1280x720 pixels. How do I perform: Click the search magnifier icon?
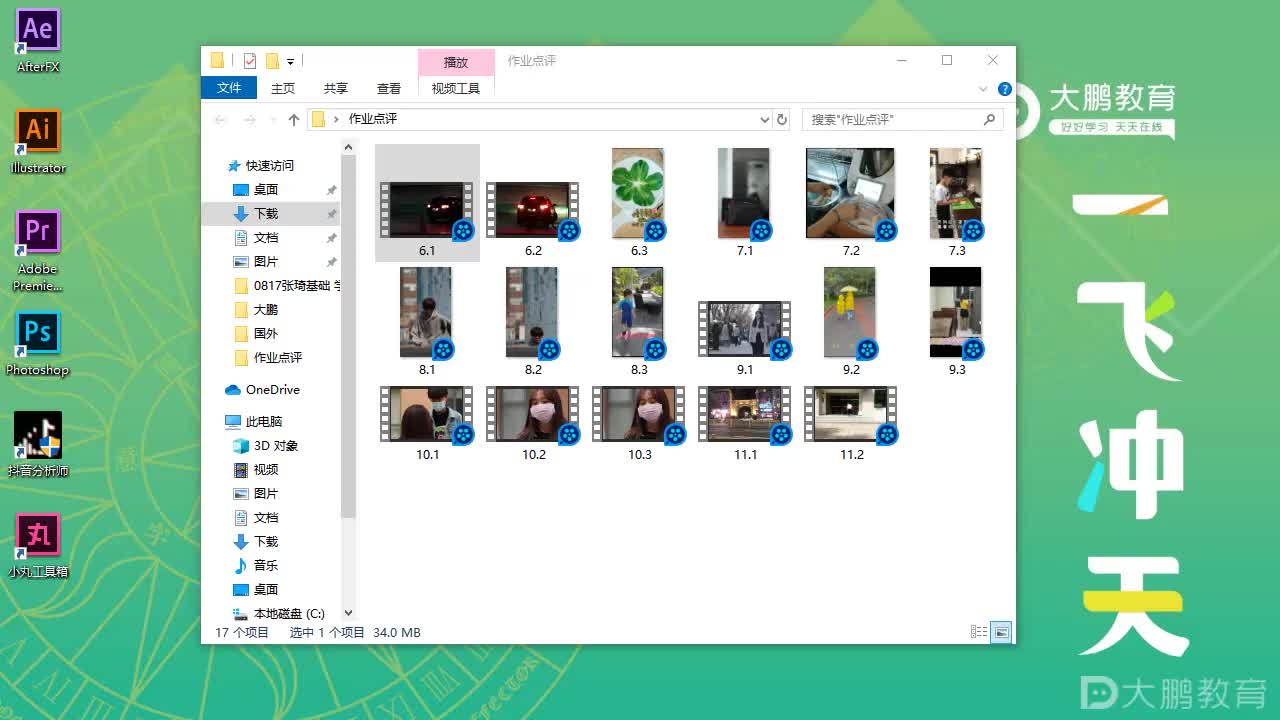[x=989, y=119]
